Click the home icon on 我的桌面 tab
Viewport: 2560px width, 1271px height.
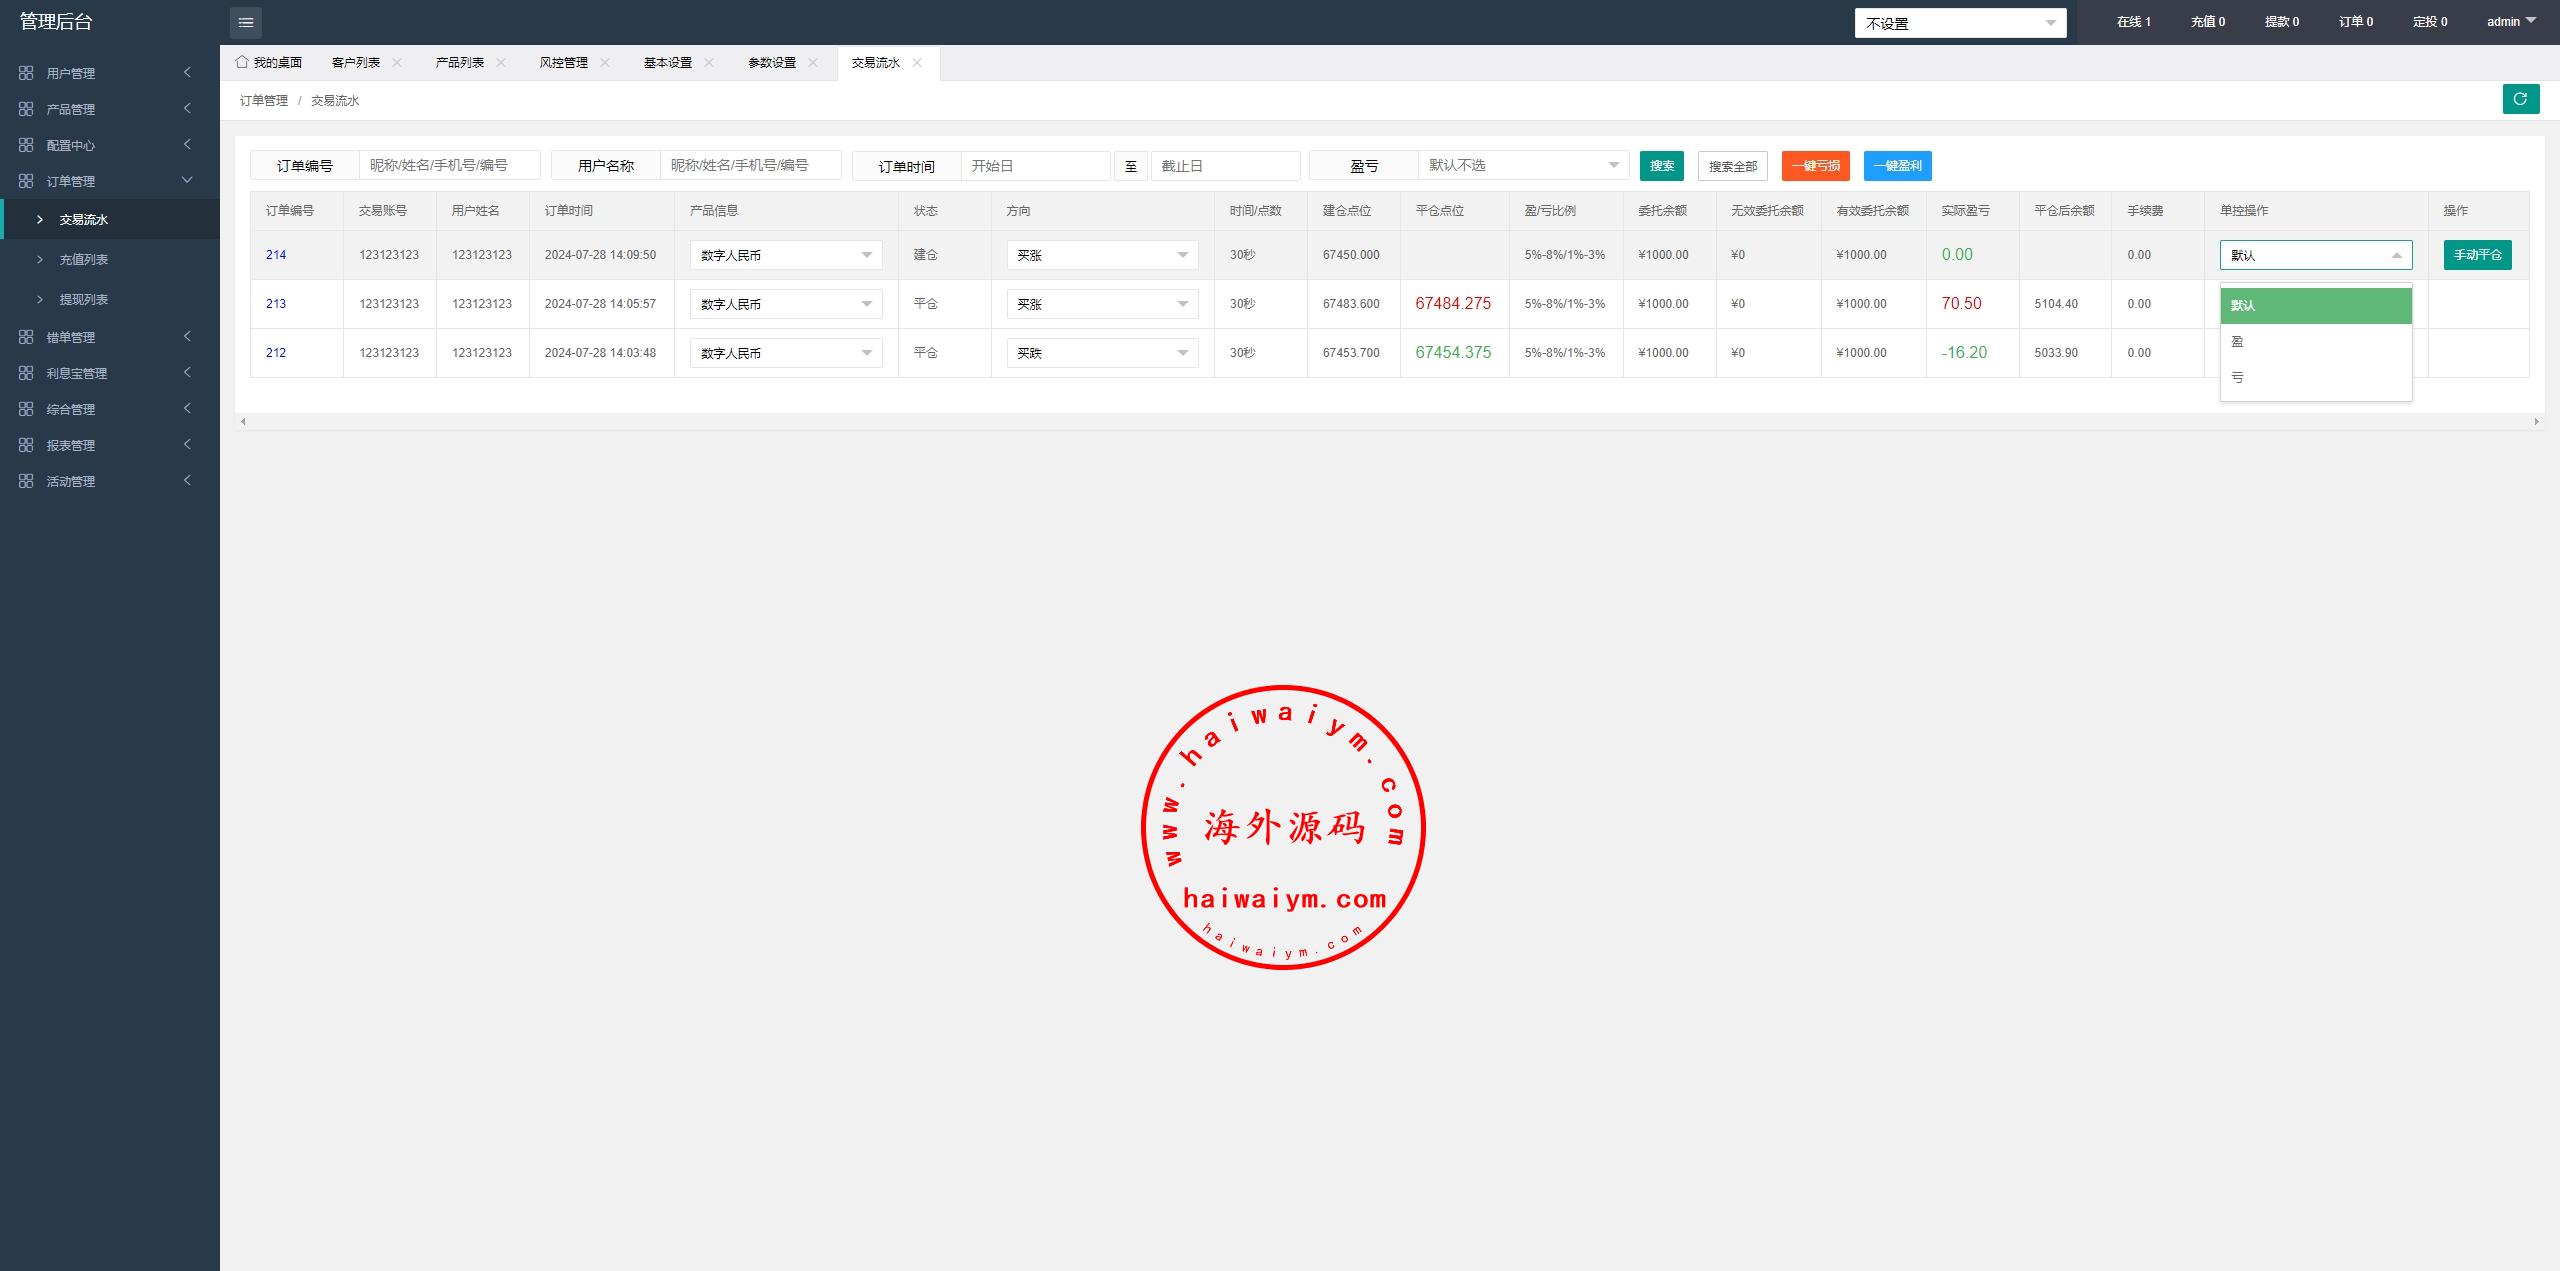[x=242, y=62]
